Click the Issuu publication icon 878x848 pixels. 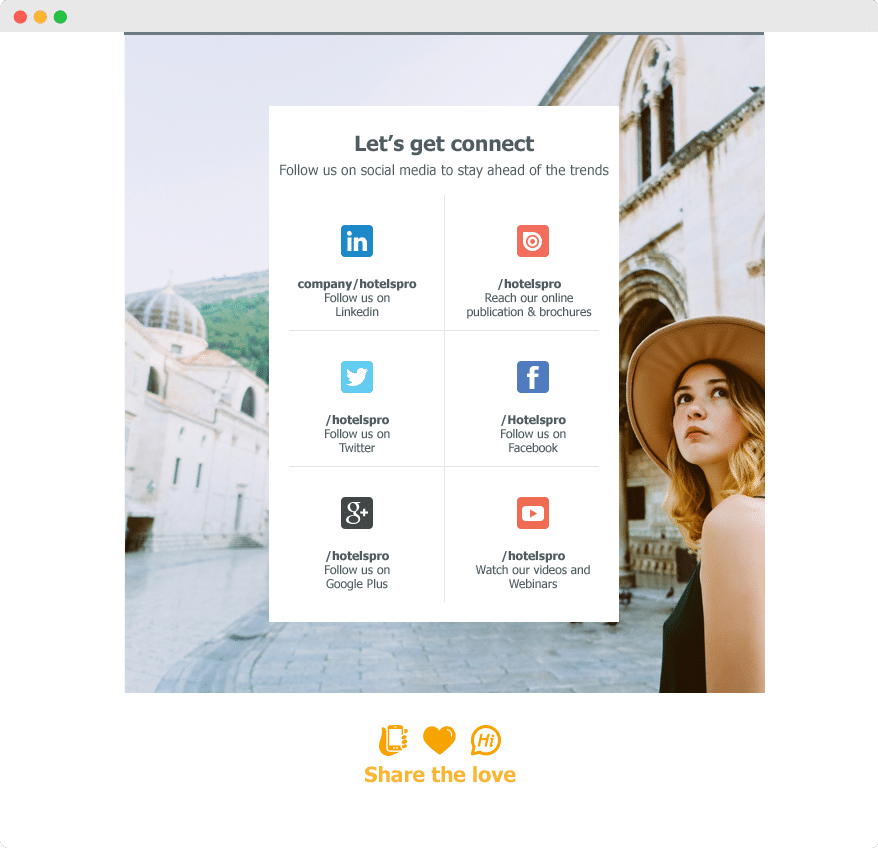coord(533,241)
